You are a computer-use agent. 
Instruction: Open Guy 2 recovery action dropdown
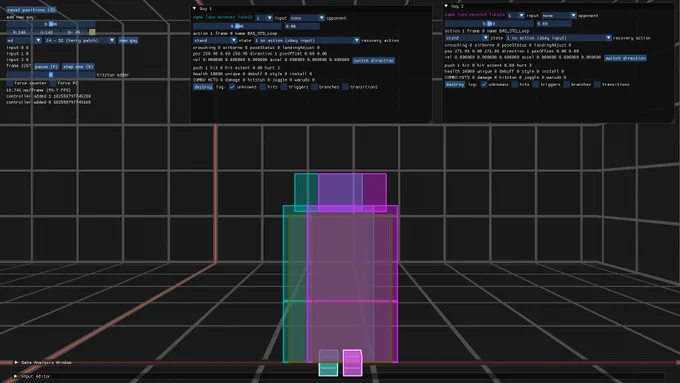[x=559, y=38]
